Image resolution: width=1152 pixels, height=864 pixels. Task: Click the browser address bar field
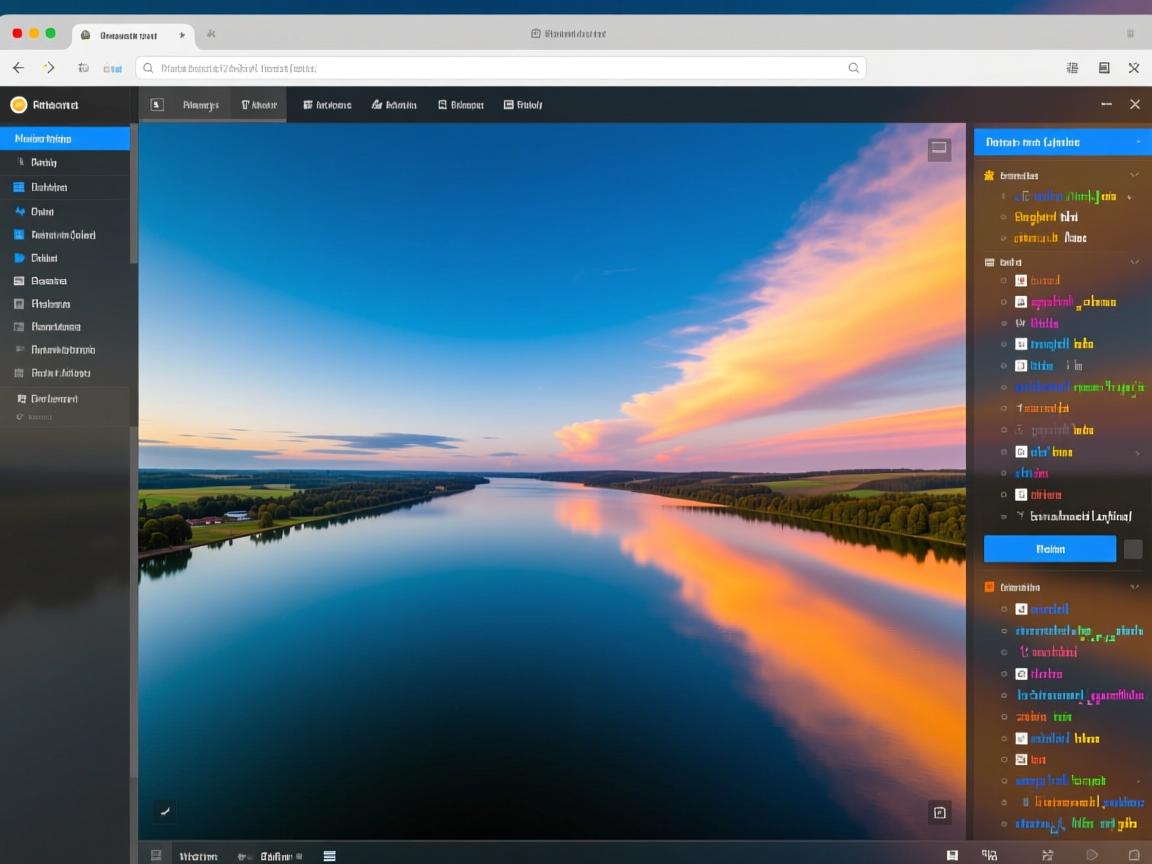[x=500, y=68]
